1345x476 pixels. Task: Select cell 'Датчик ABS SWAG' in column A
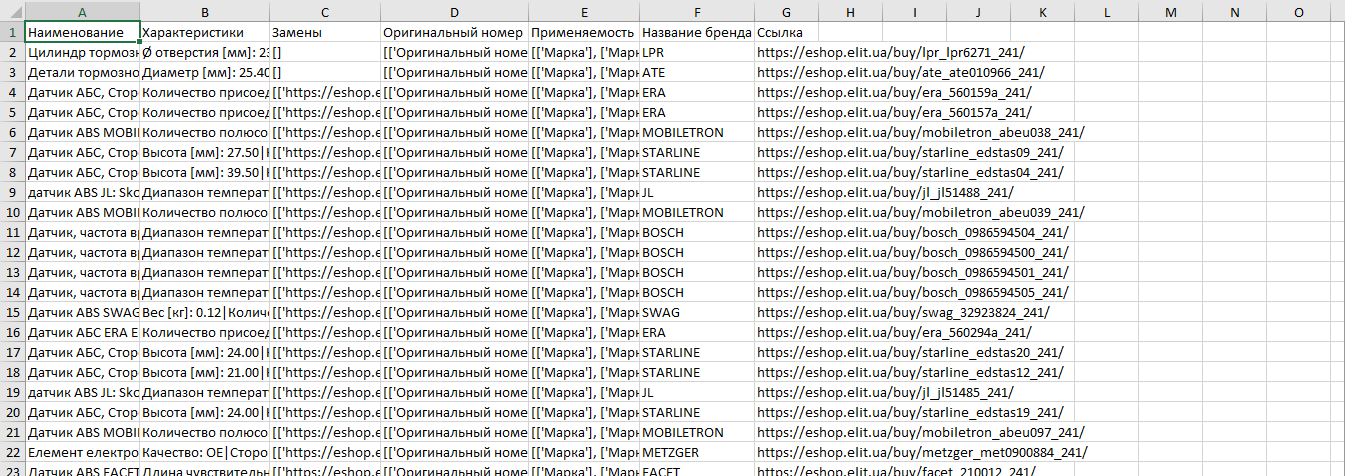pyautogui.click(x=82, y=312)
